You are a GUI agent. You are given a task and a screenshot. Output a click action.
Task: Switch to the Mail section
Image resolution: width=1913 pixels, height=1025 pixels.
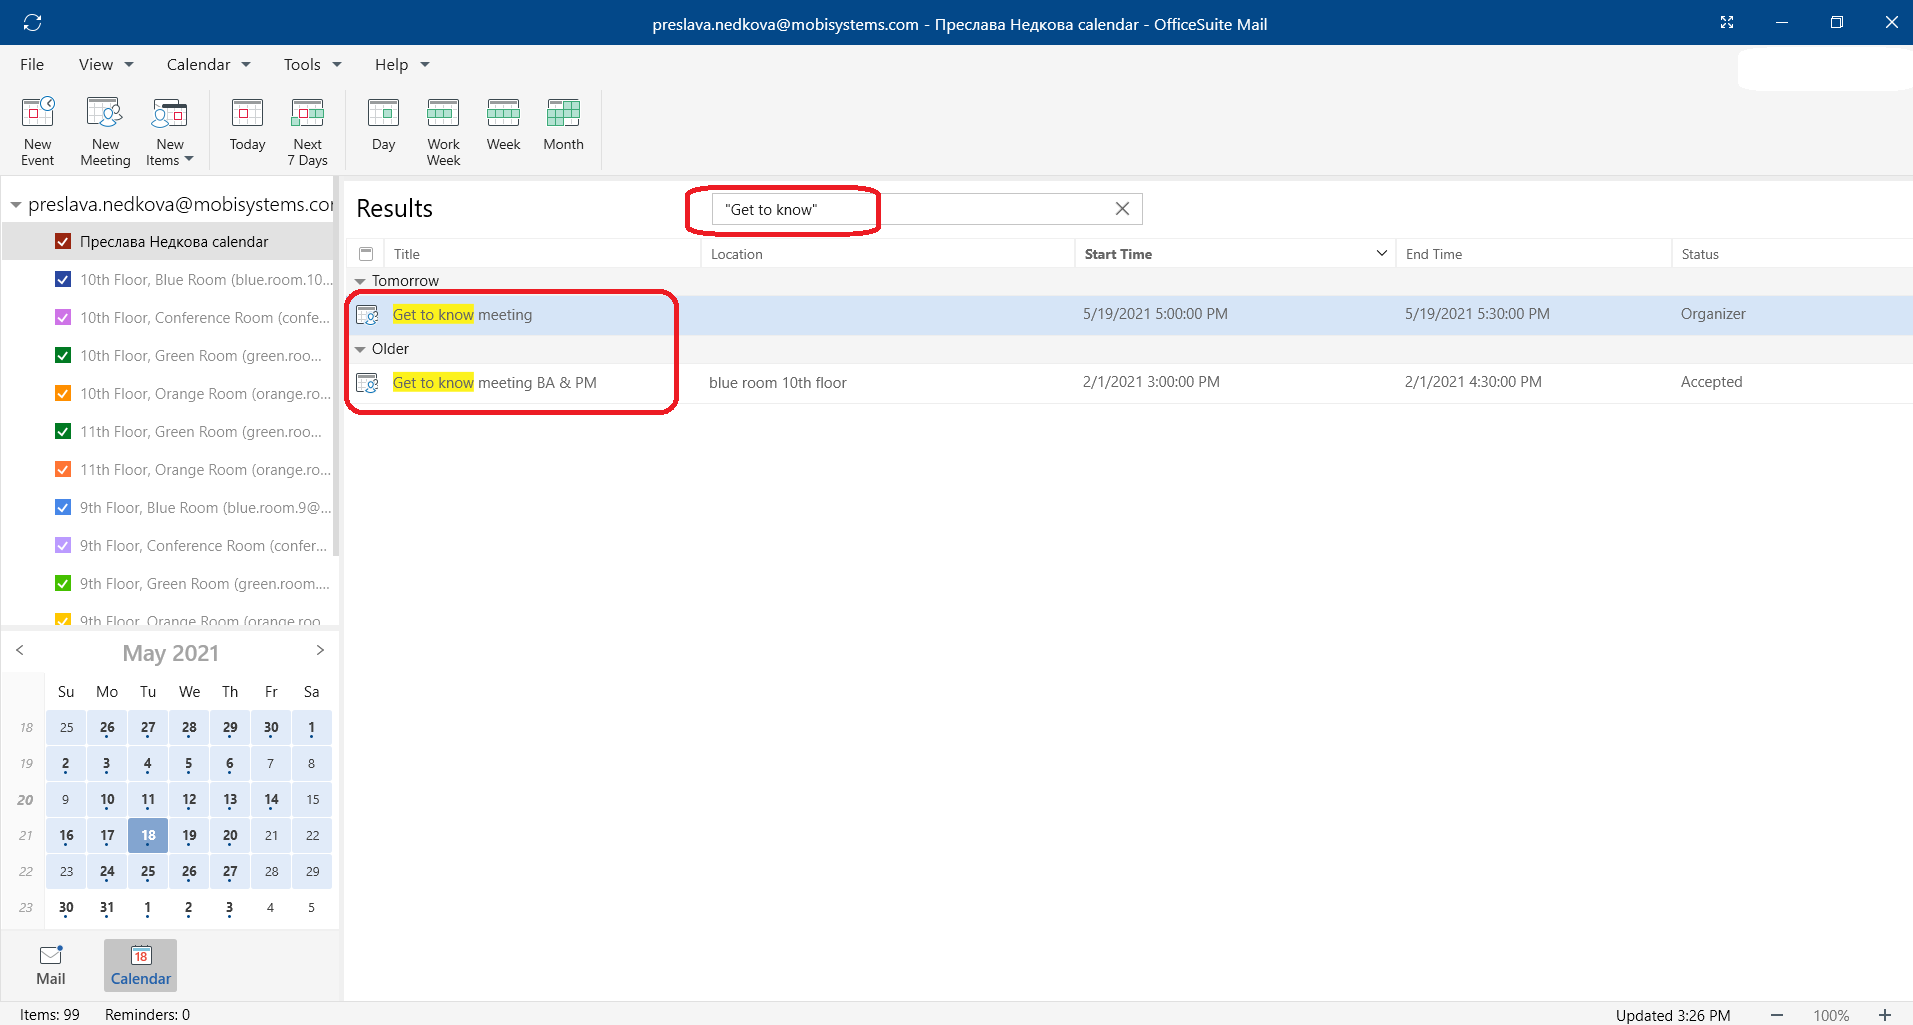click(50, 963)
